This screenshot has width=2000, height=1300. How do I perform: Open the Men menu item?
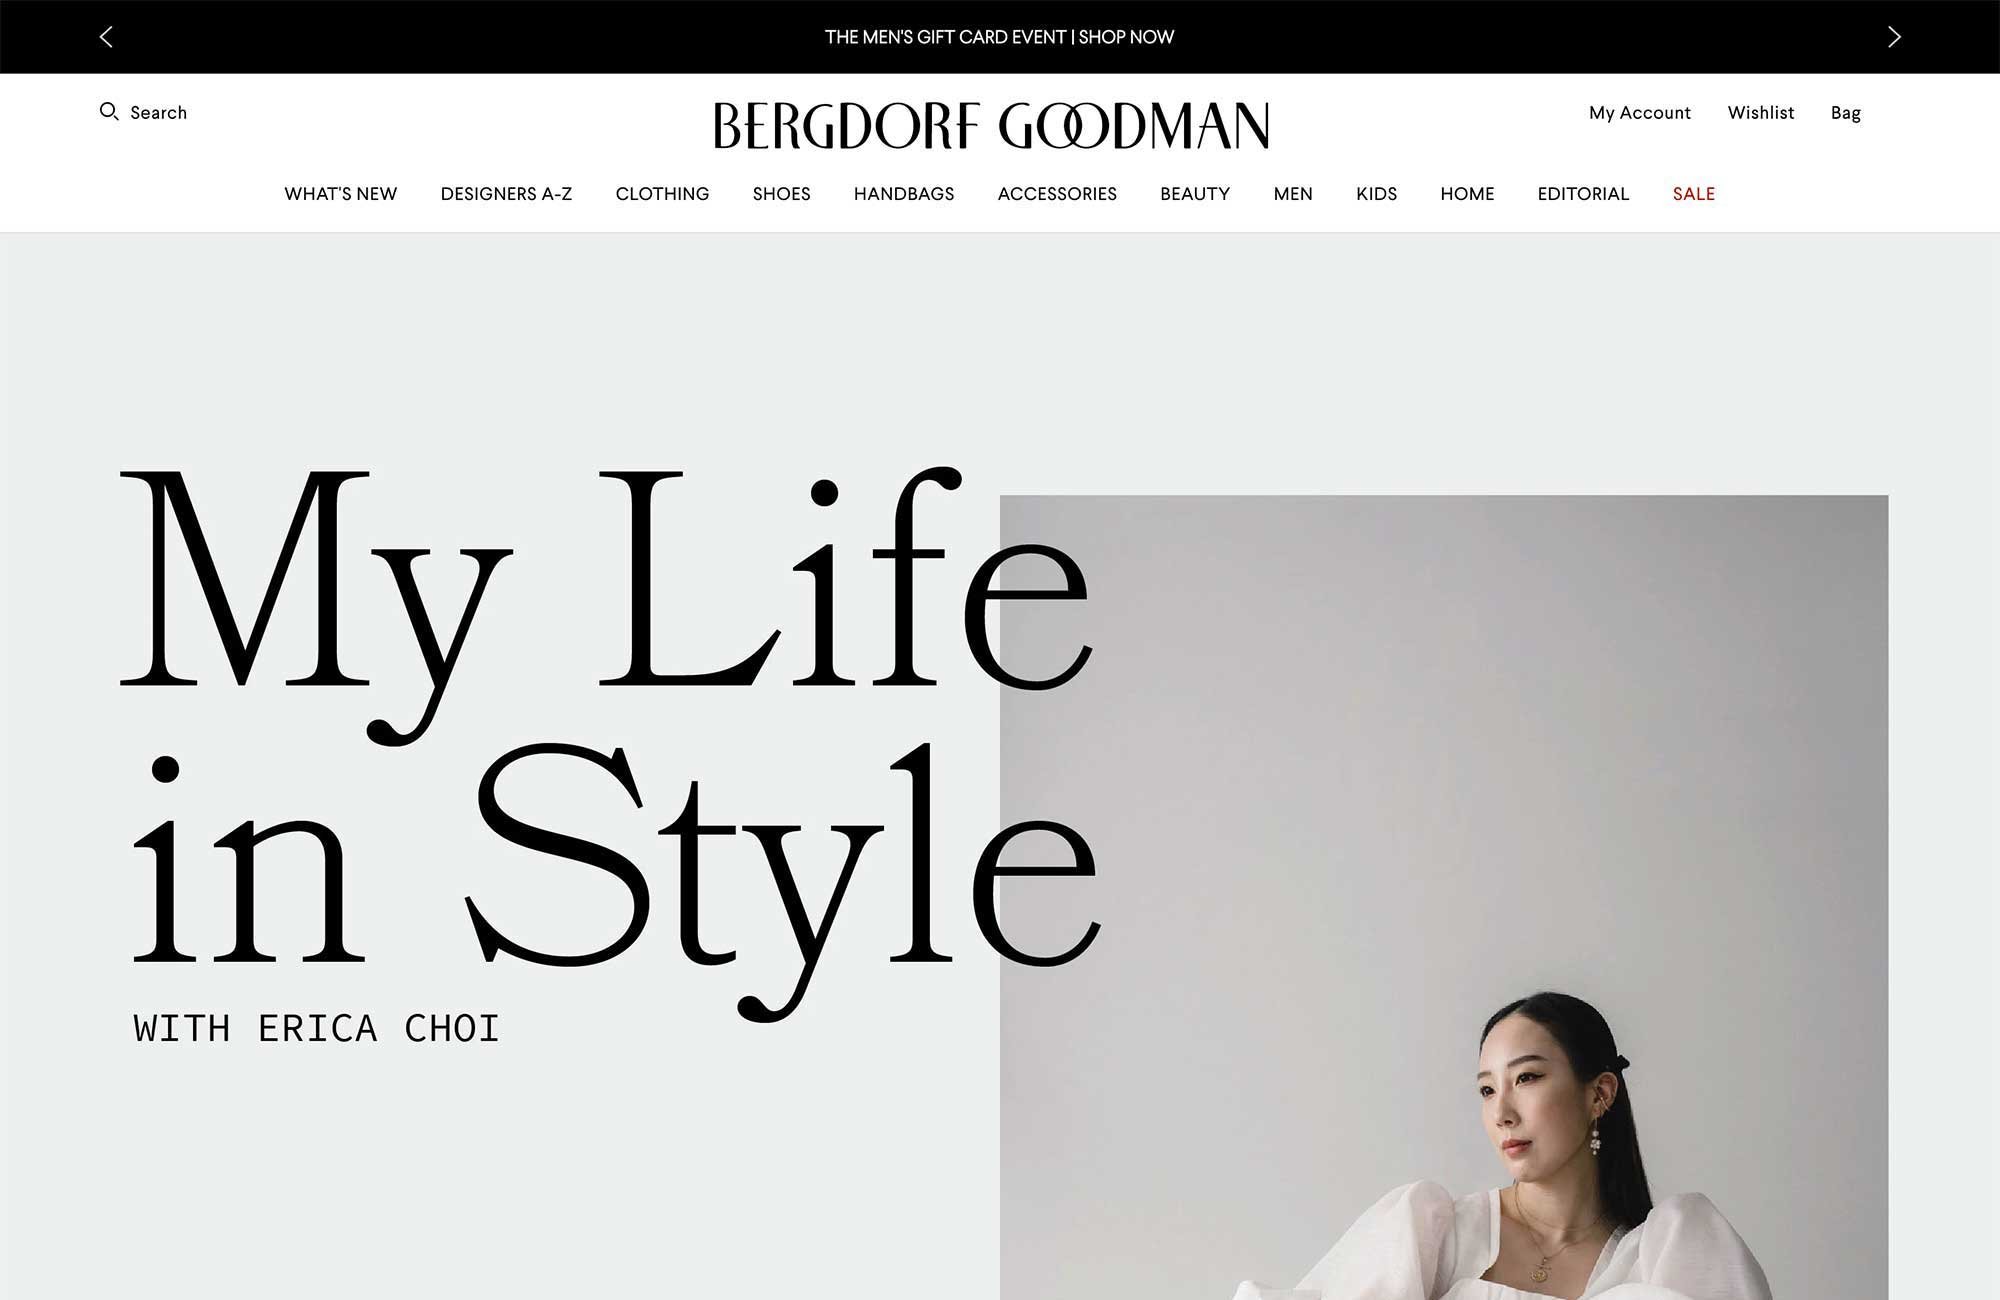pos(1293,194)
